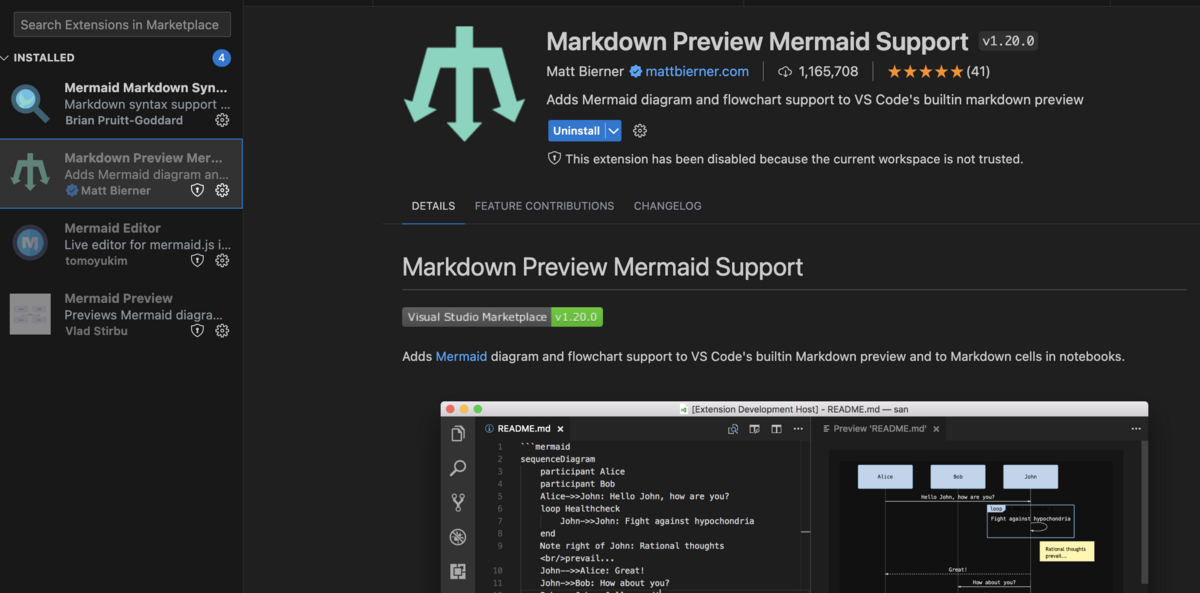The image size is (1200, 593).
Task: Click the Uninstall button
Action: 576,131
